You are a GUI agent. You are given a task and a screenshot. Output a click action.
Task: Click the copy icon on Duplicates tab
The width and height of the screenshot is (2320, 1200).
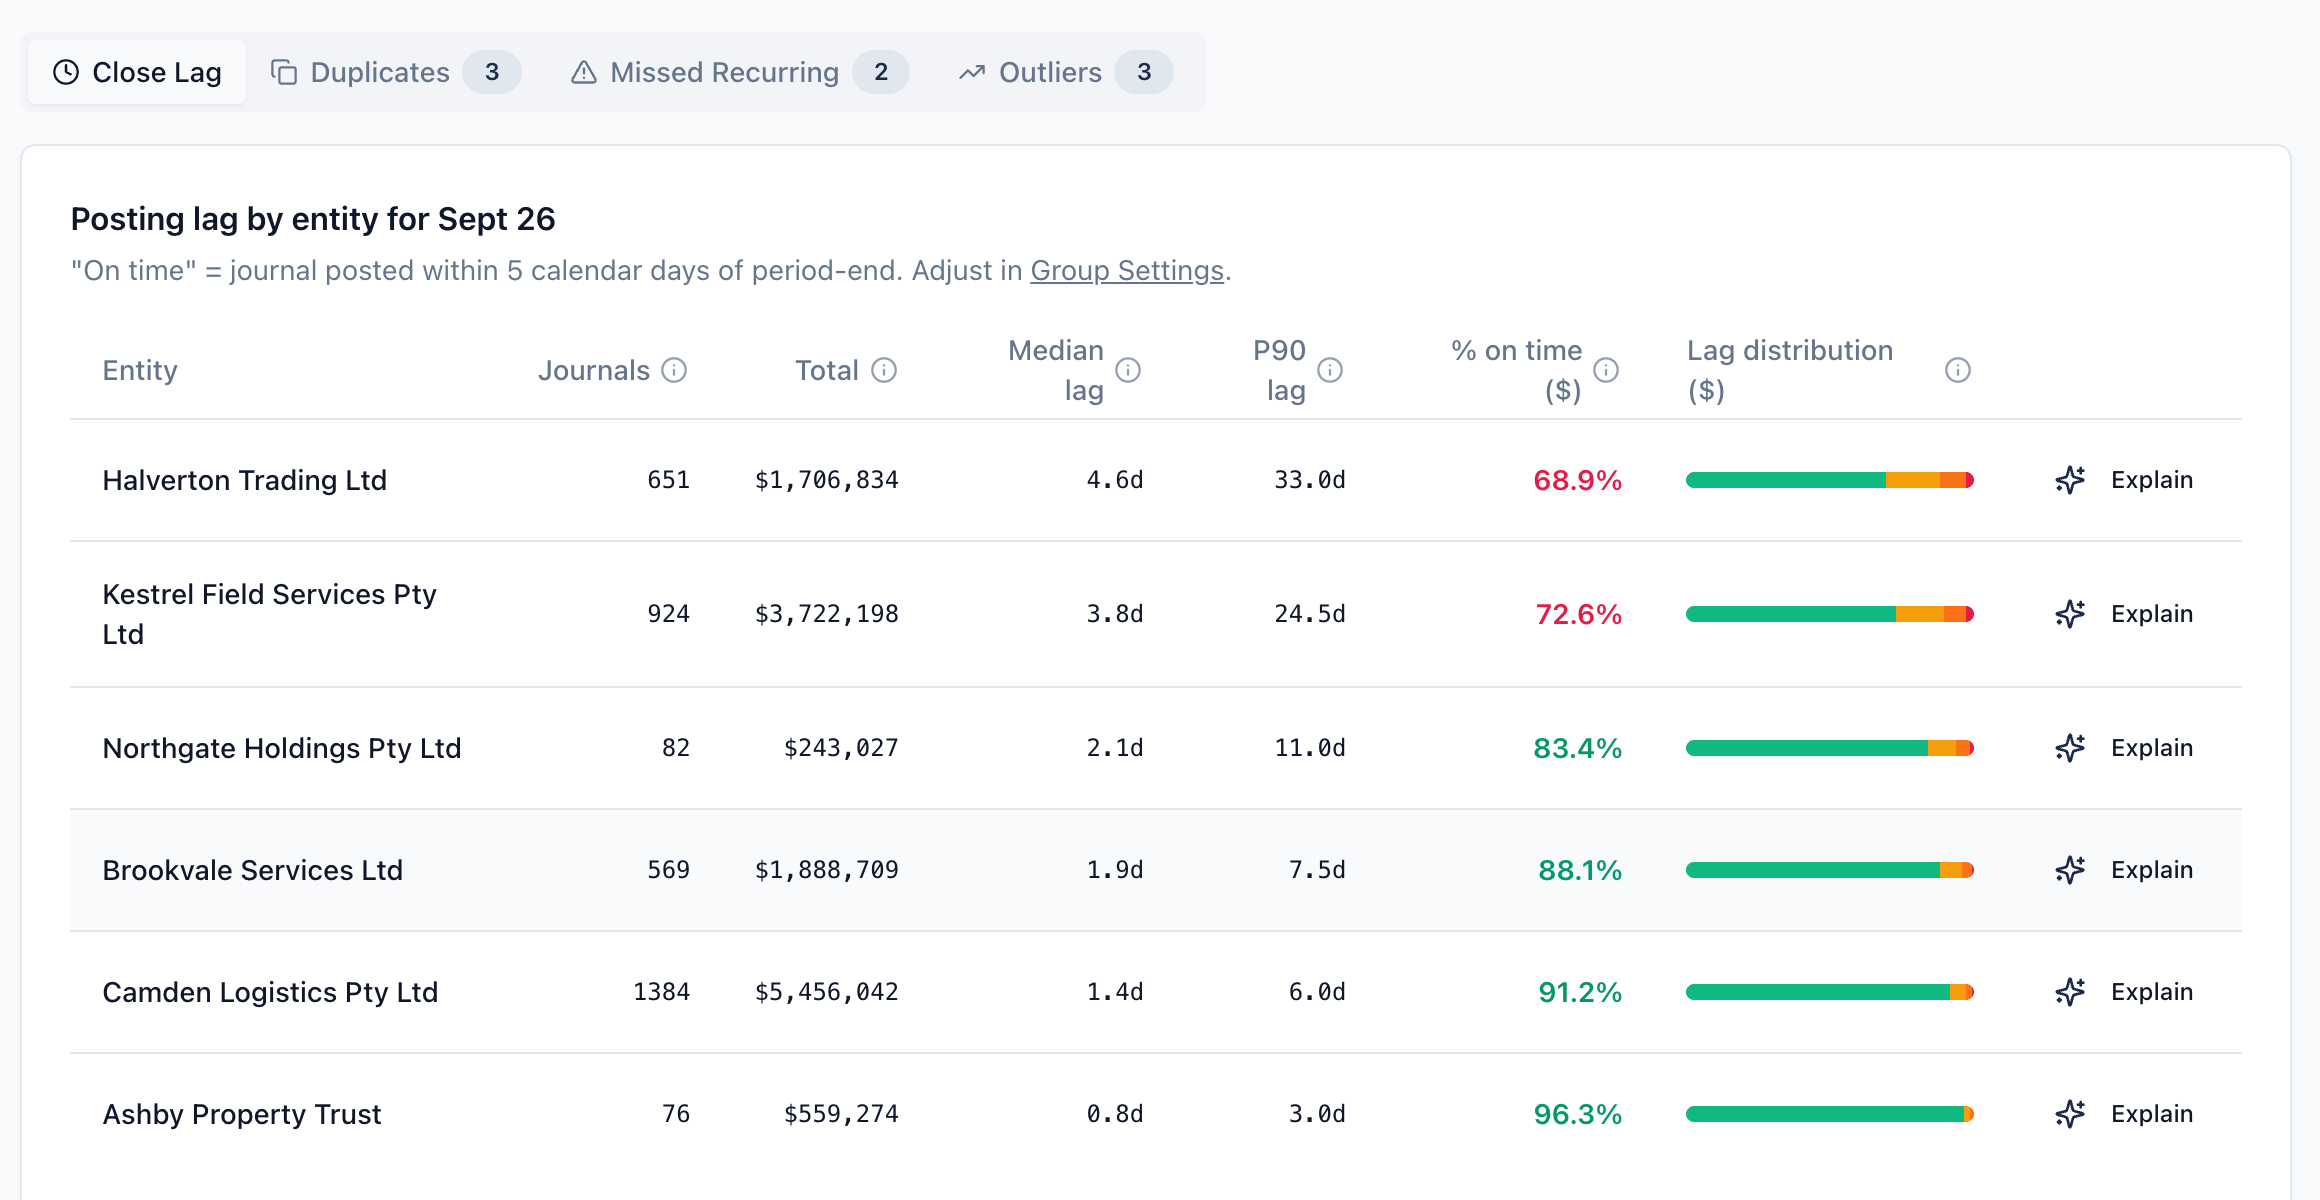(284, 72)
